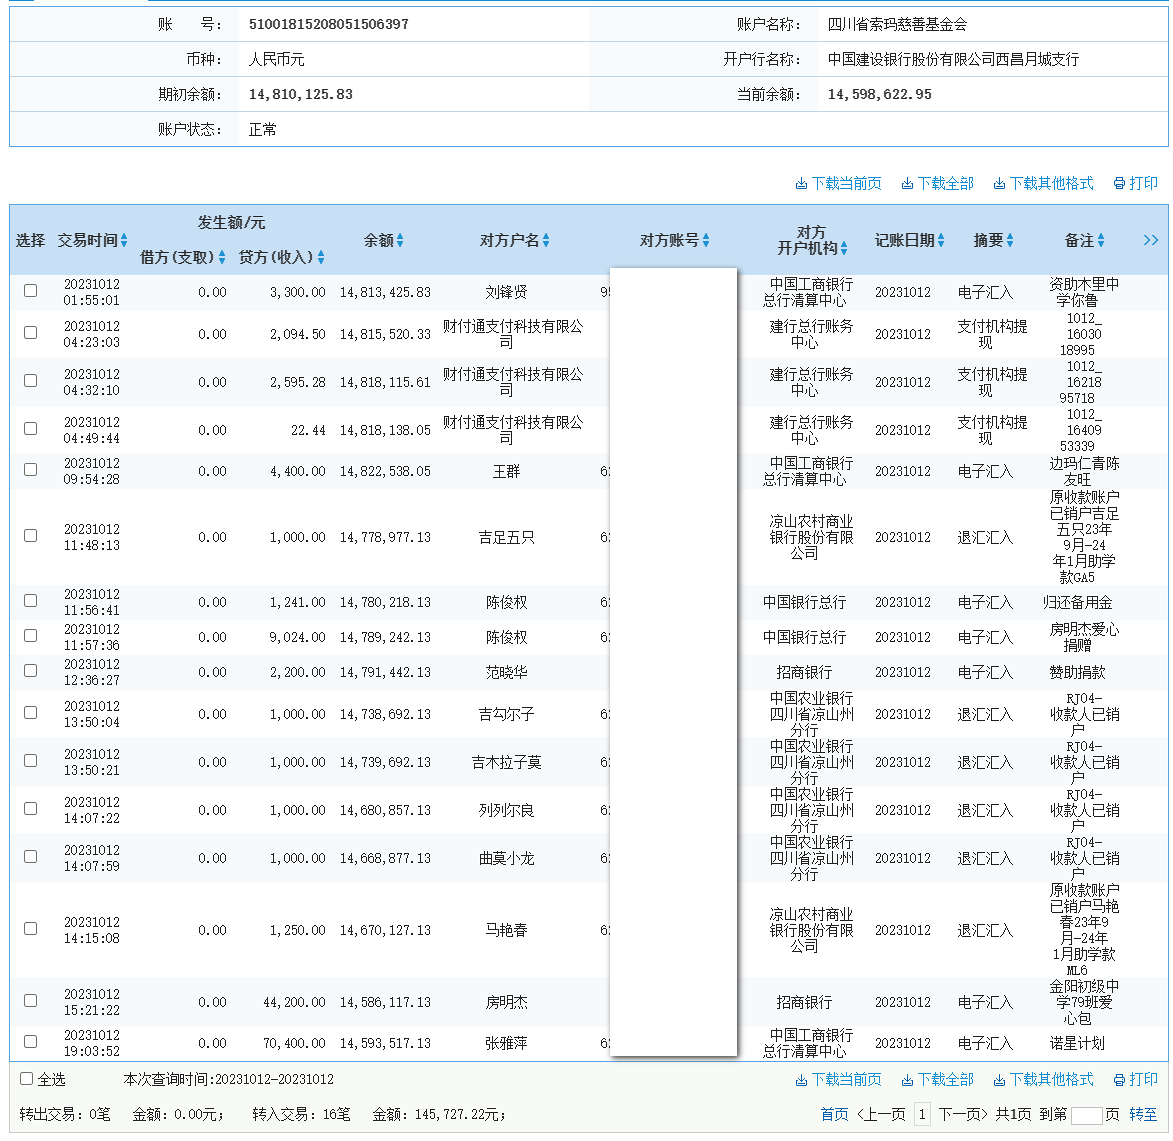Toggle the 全选 select-all checkbox
Screen dimensions: 1173x1141
[x=26, y=1078]
